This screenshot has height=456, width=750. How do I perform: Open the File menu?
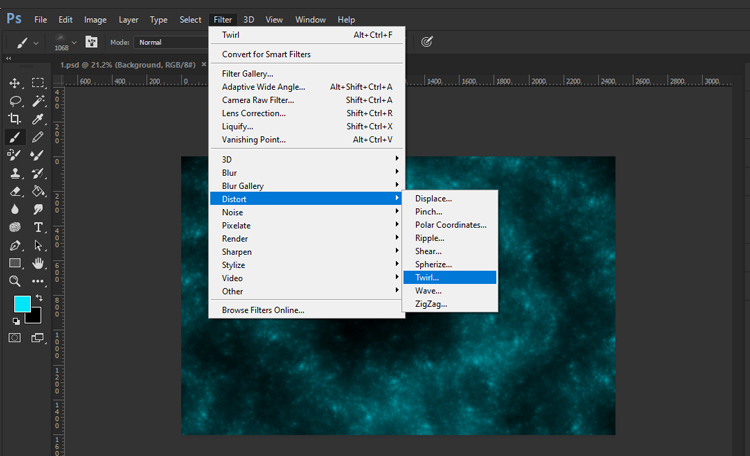[x=41, y=20]
